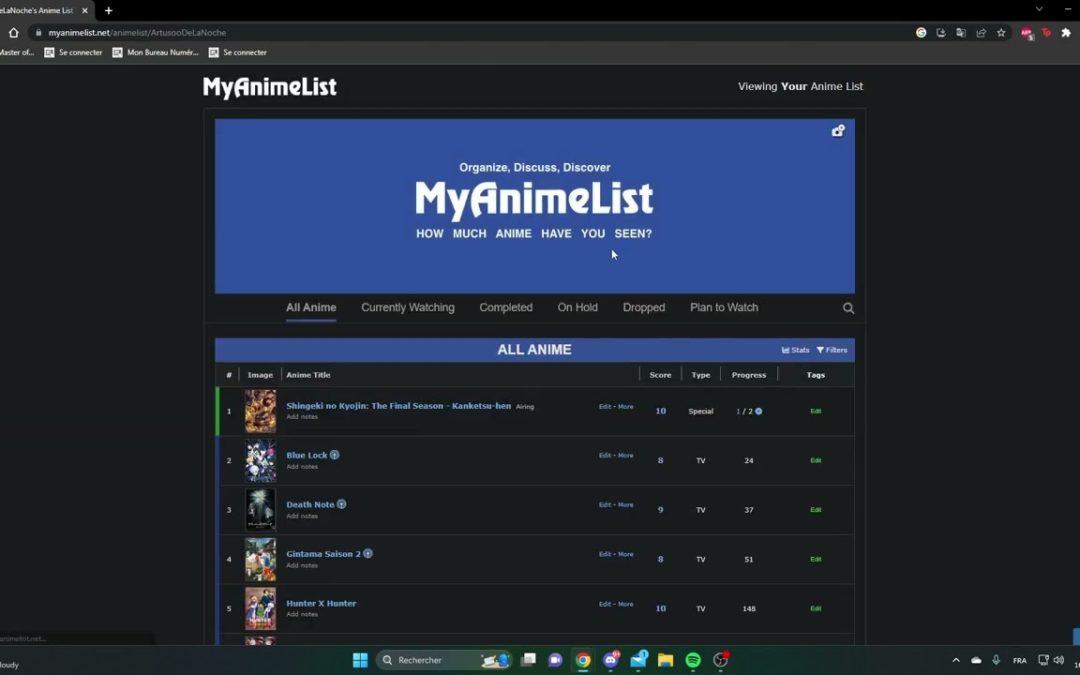Click Add notes under Blue Lock

(x=302, y=466)
